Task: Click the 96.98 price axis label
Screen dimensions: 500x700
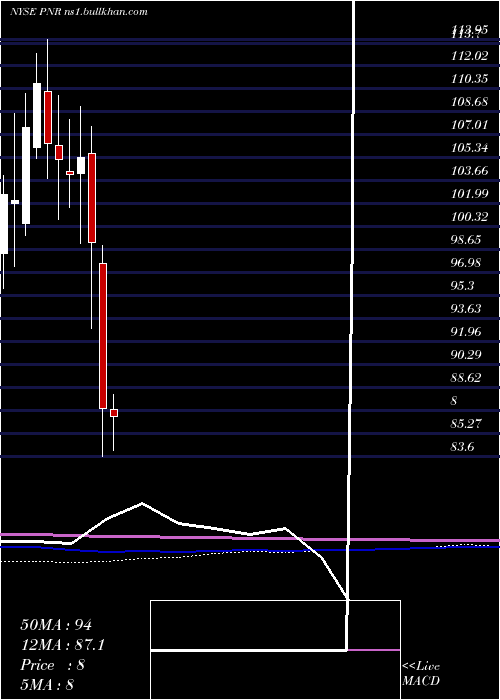Action: (467, 262)
